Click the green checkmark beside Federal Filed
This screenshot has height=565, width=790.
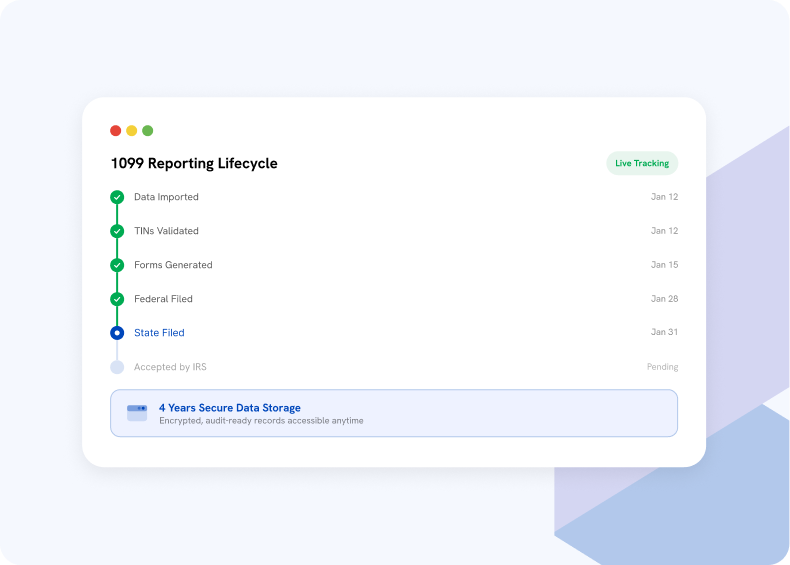pos(117,299)
